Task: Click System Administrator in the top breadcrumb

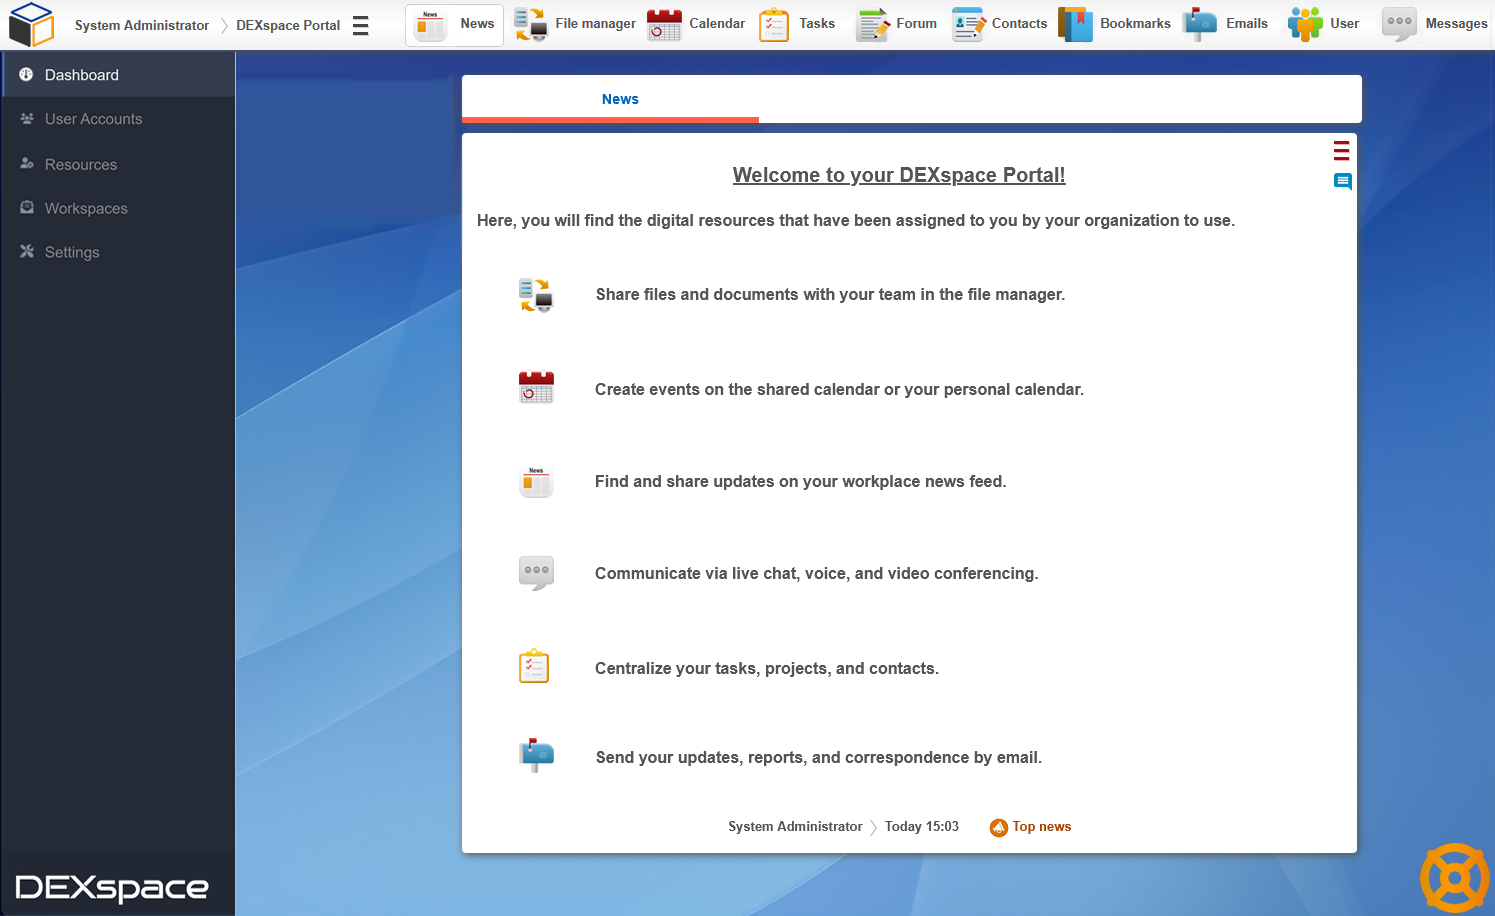Action: (142, 25)
